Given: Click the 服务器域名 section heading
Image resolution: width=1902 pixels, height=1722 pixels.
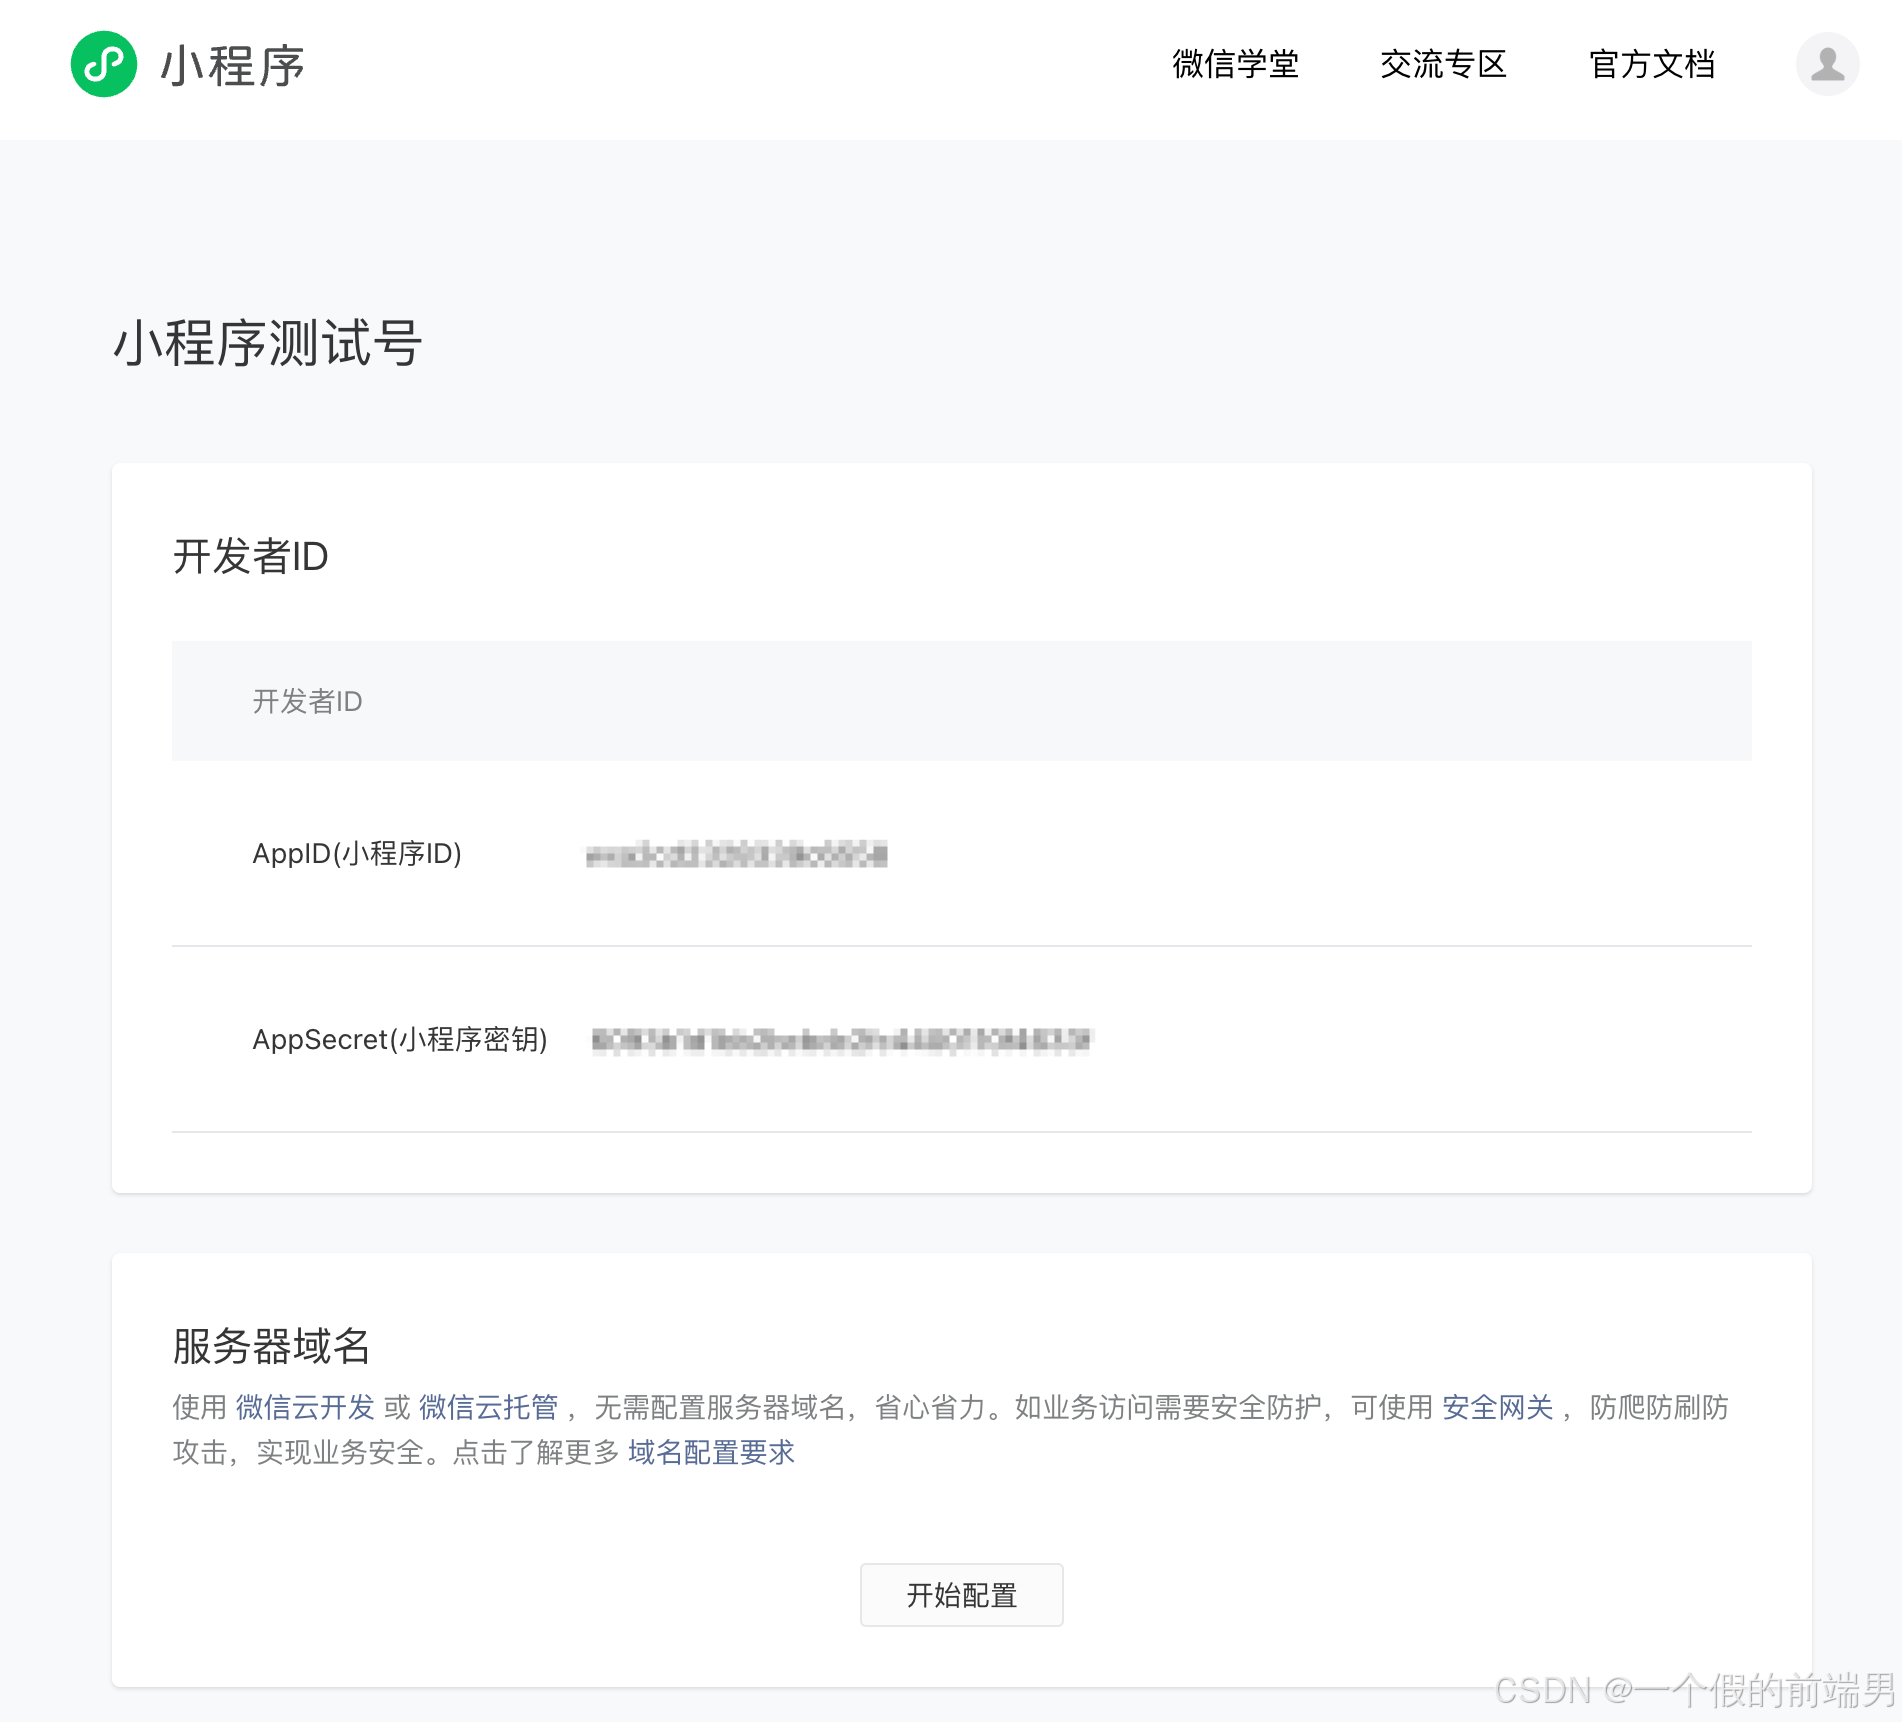Looking at the screenshot, I should click(x=271, y=1346).
